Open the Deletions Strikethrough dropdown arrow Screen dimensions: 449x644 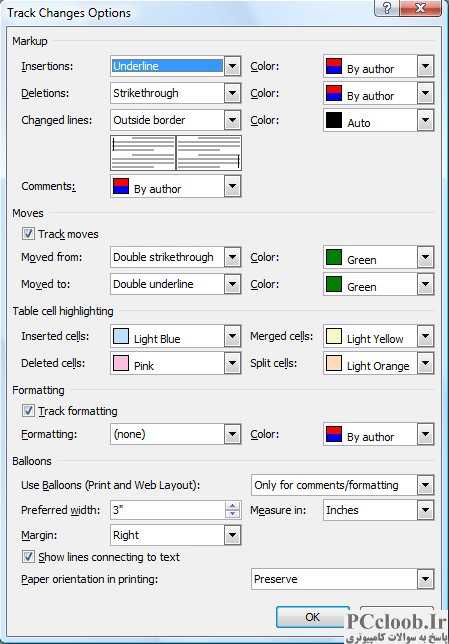[x=233, y=93]
